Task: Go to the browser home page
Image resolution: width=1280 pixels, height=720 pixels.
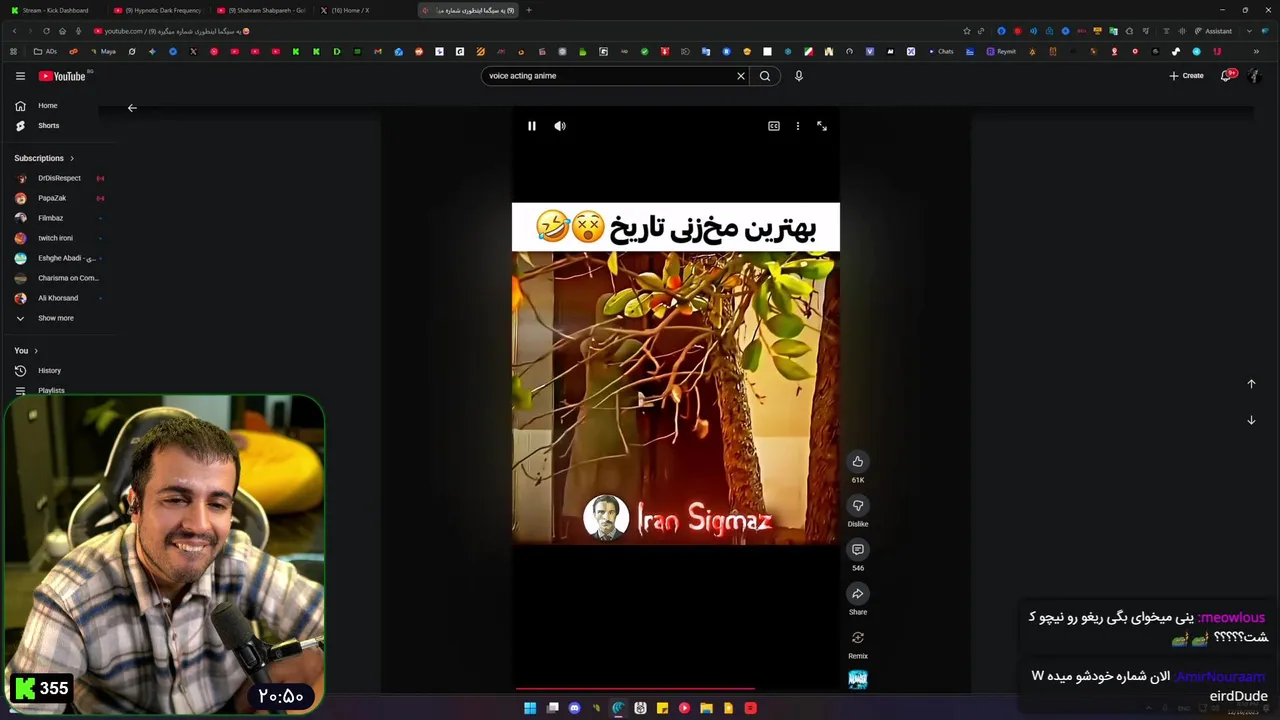Action: point(62,31)
